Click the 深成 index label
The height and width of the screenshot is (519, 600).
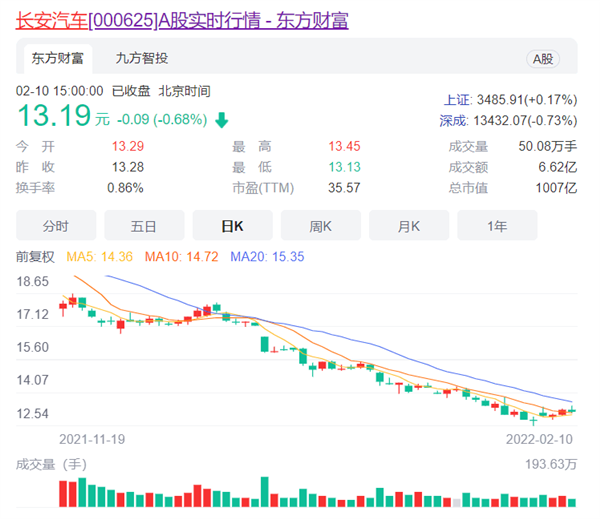click(454, 121)
